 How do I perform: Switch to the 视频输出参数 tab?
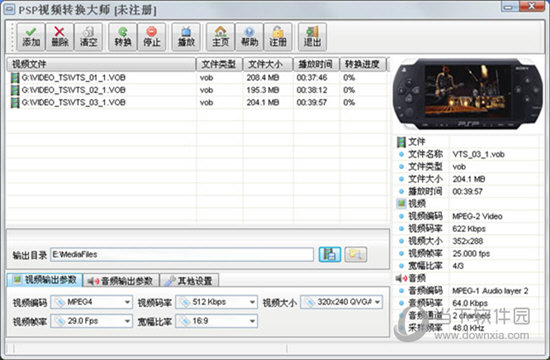45,280
